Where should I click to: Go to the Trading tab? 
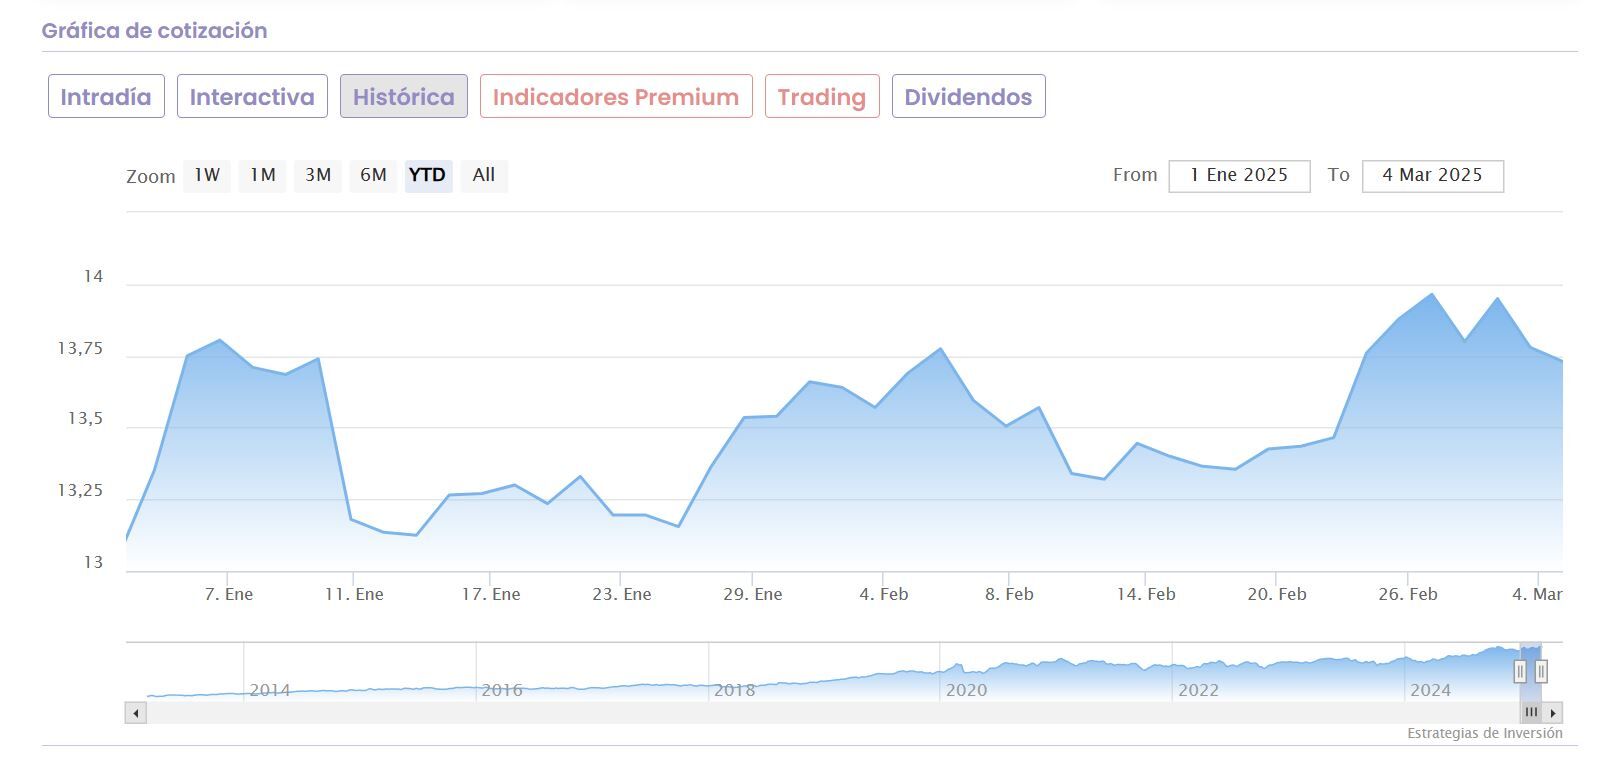(822, 97)
